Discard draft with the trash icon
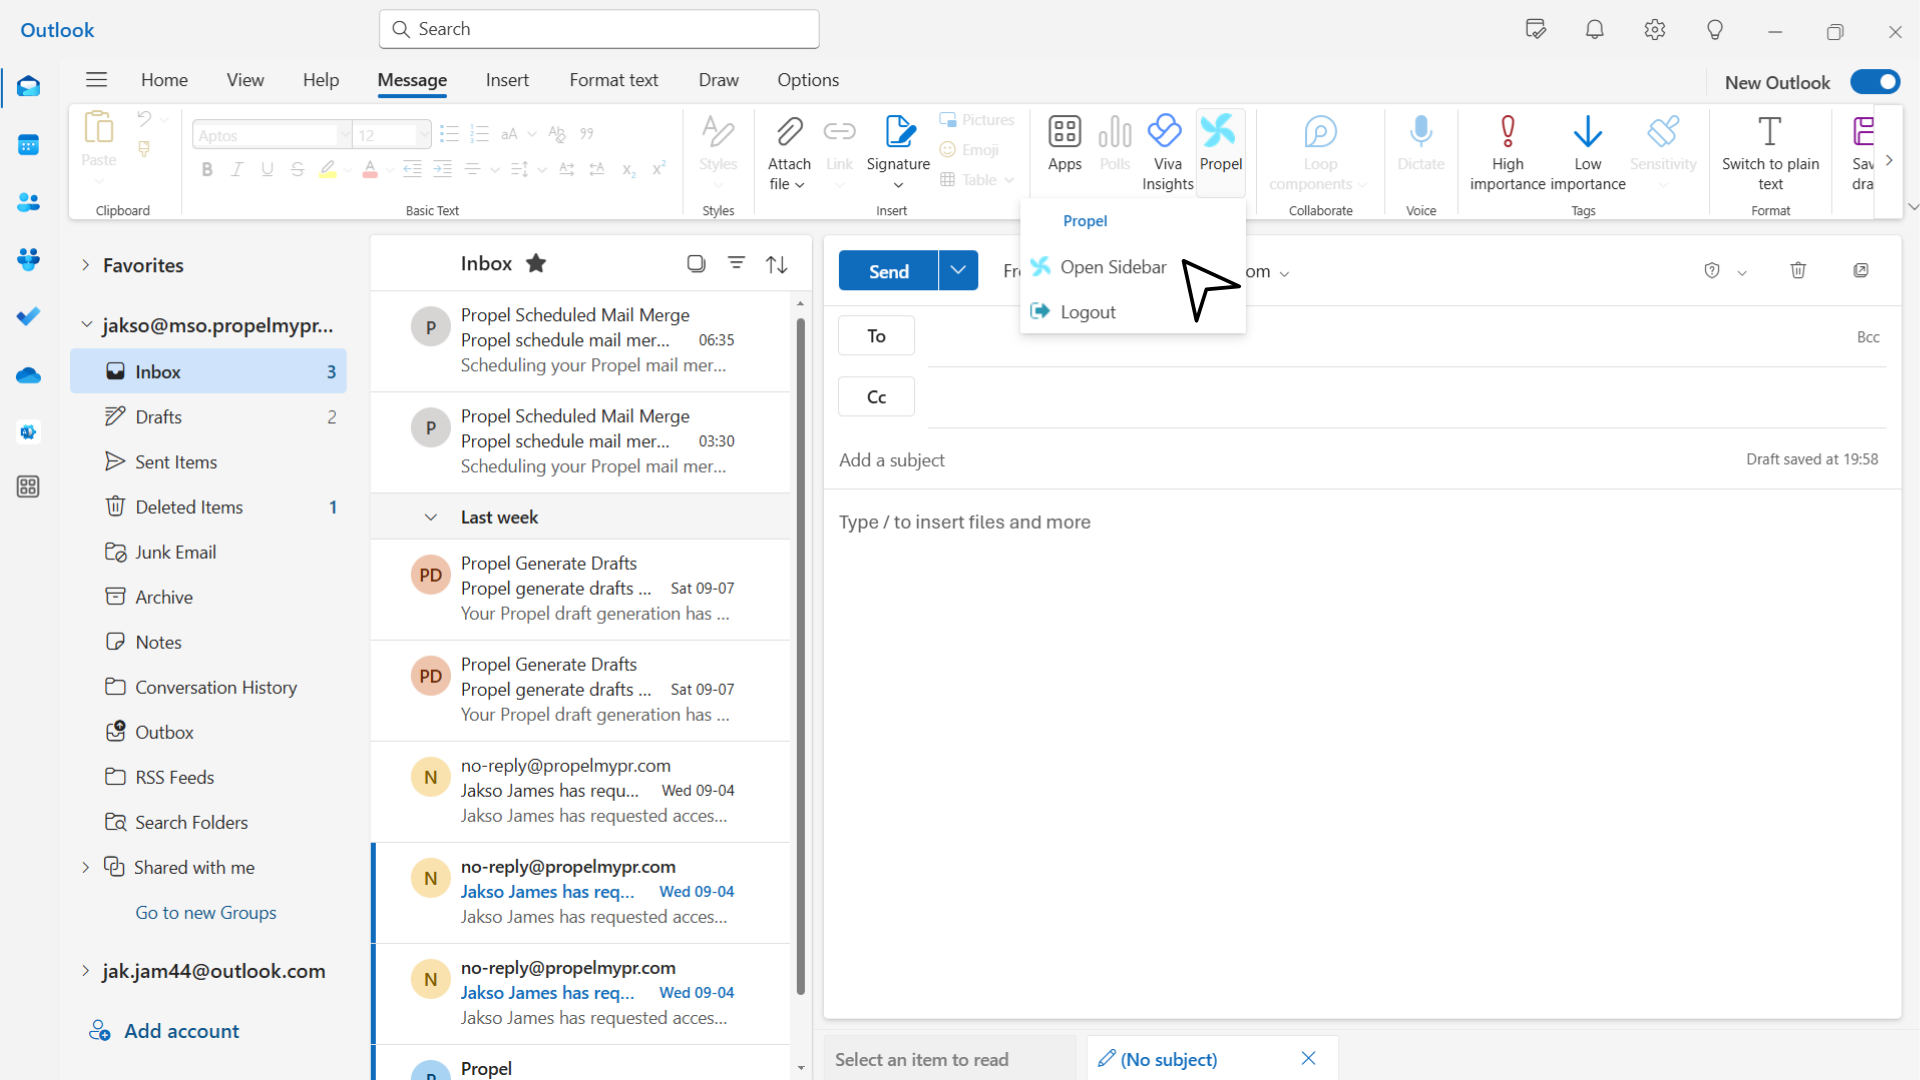 [x=1797, y=270]
